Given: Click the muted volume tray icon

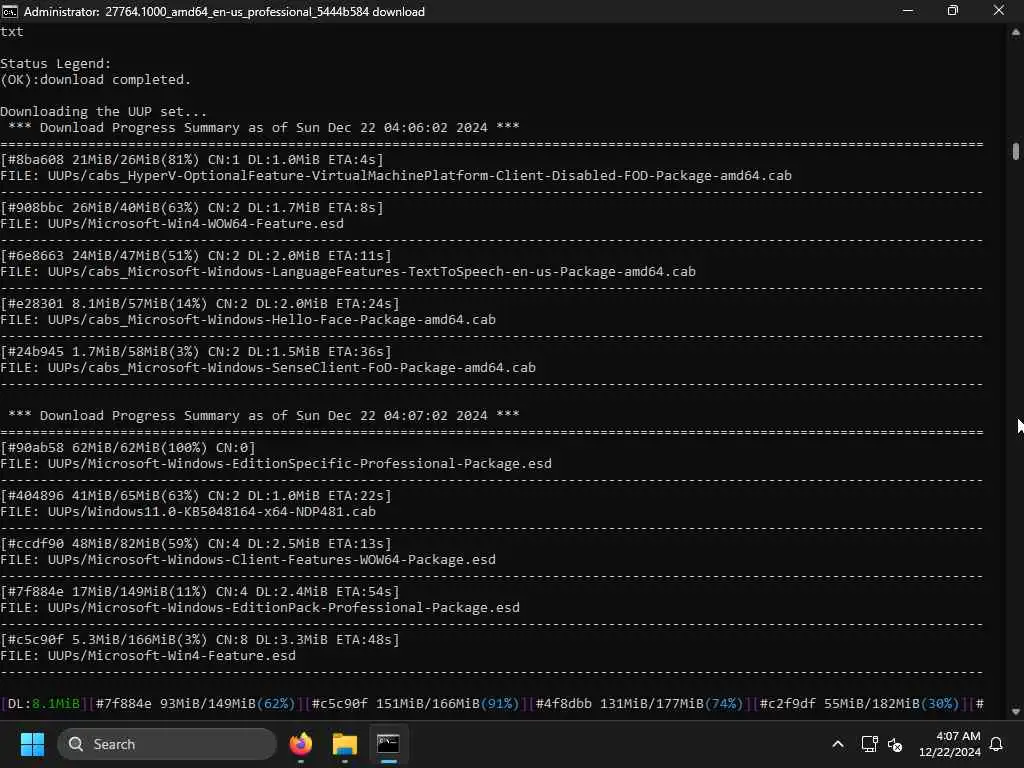Looking at the screenshot, I should pyautogui.click(x=895, y=744).
